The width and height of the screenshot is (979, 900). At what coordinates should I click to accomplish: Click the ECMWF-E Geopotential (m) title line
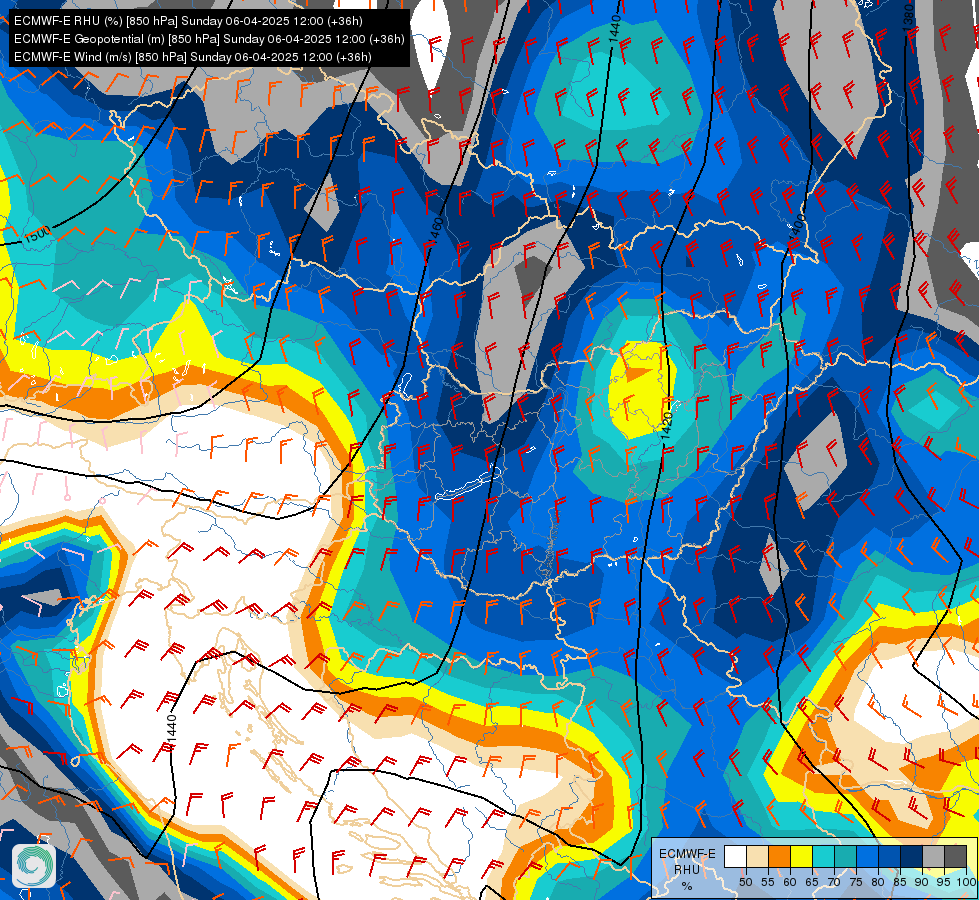[209, 39]
